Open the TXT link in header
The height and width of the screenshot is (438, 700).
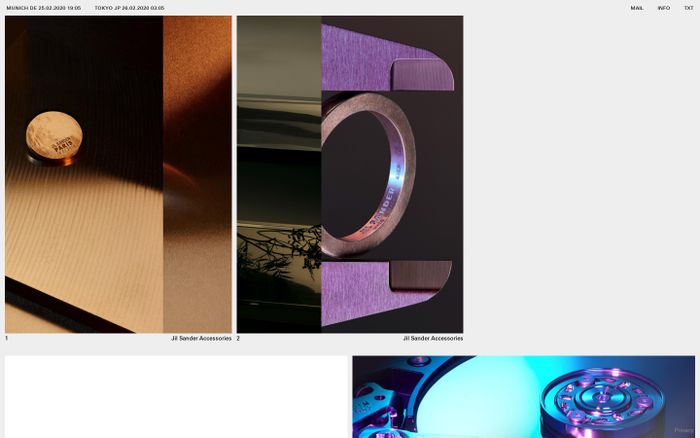tap(688, 8)
